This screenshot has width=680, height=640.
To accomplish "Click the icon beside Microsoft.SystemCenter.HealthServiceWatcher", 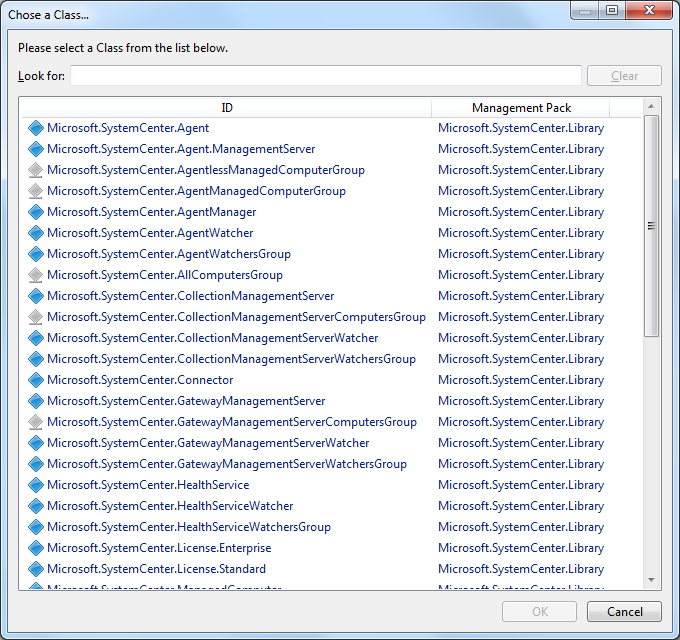I will click(x=36, y=506).
